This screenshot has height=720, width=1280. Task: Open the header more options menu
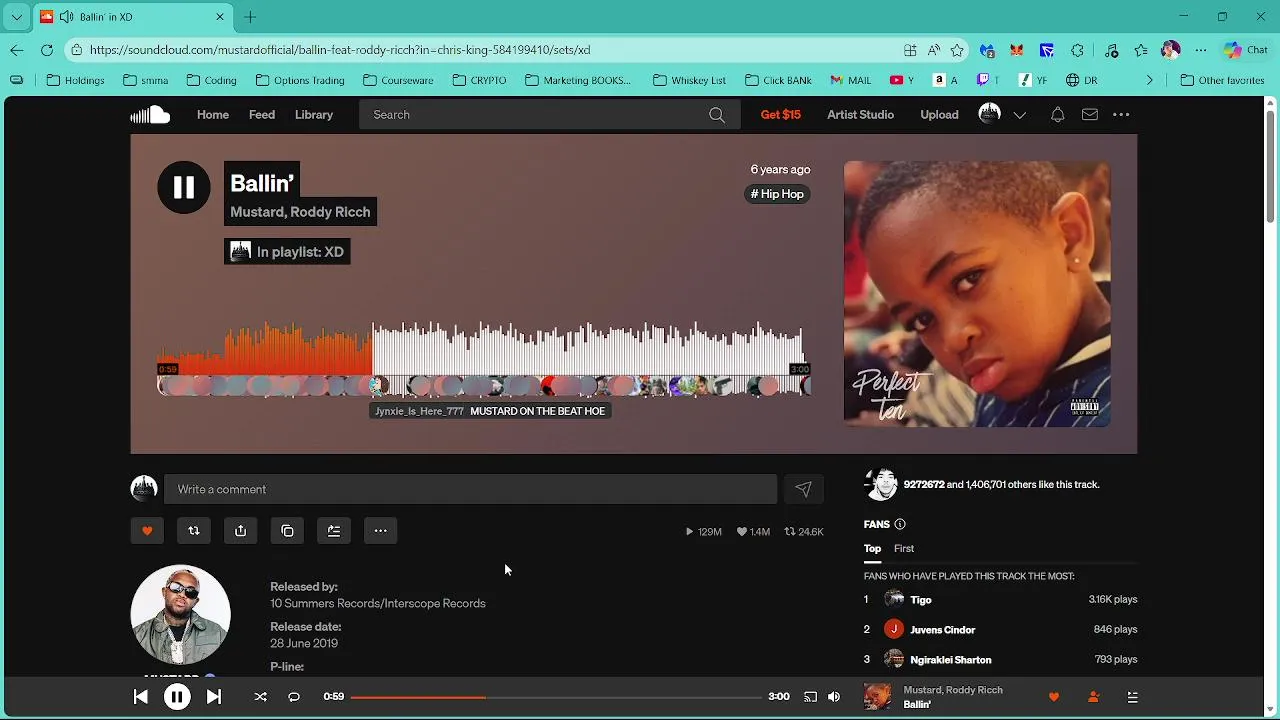tap(1121, 115)
